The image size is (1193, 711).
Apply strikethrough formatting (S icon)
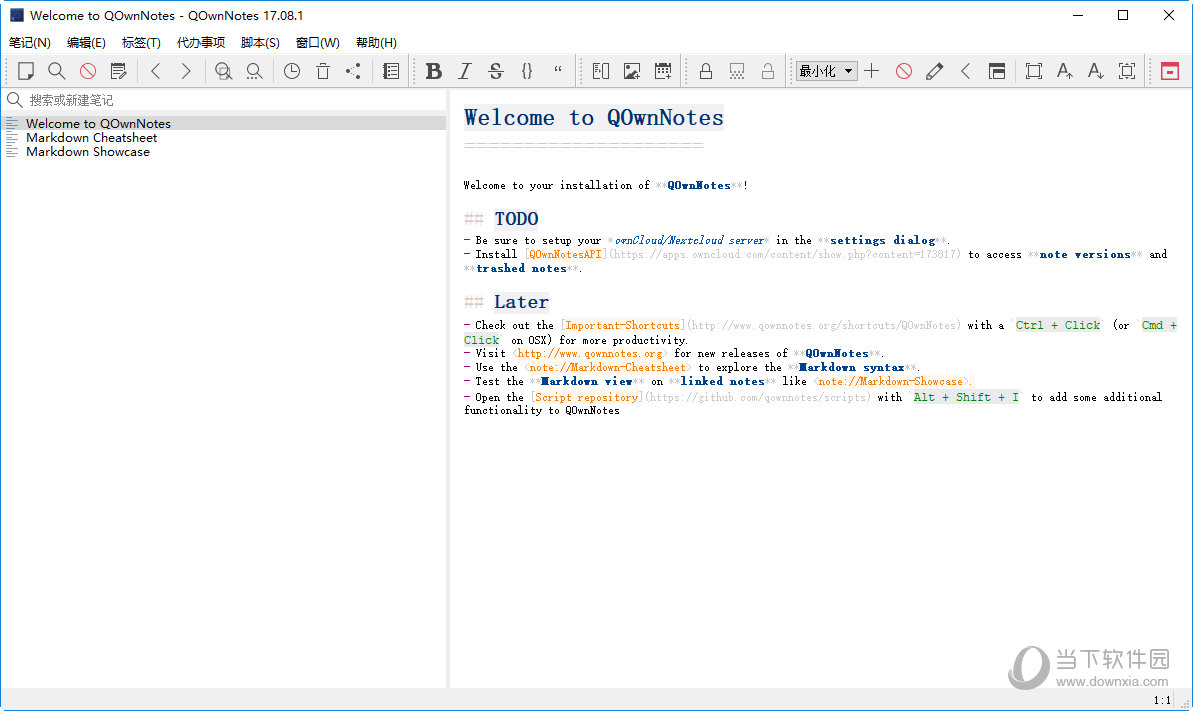(495, 71)
